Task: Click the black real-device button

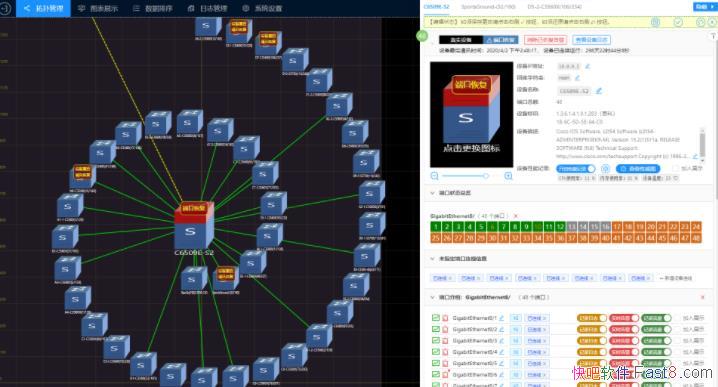Action: click(x=461, y=40)
